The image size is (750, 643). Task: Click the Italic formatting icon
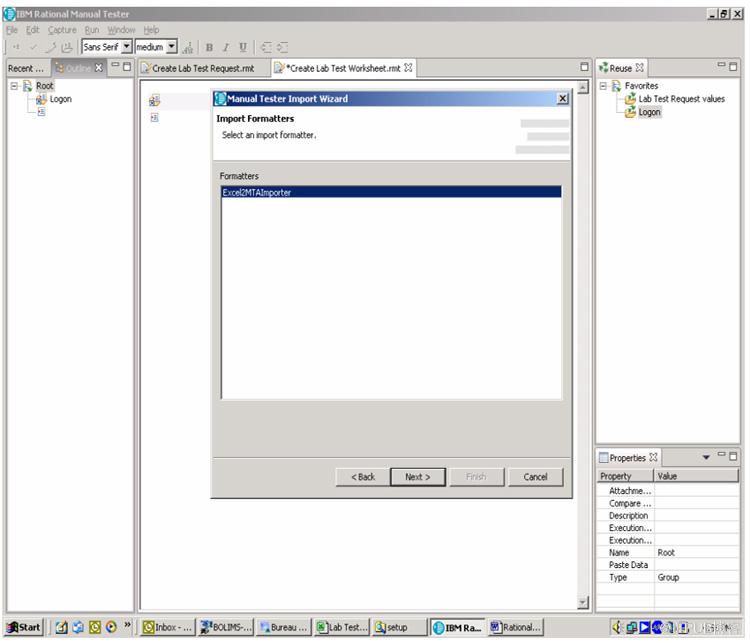click(x=226, y=47)
